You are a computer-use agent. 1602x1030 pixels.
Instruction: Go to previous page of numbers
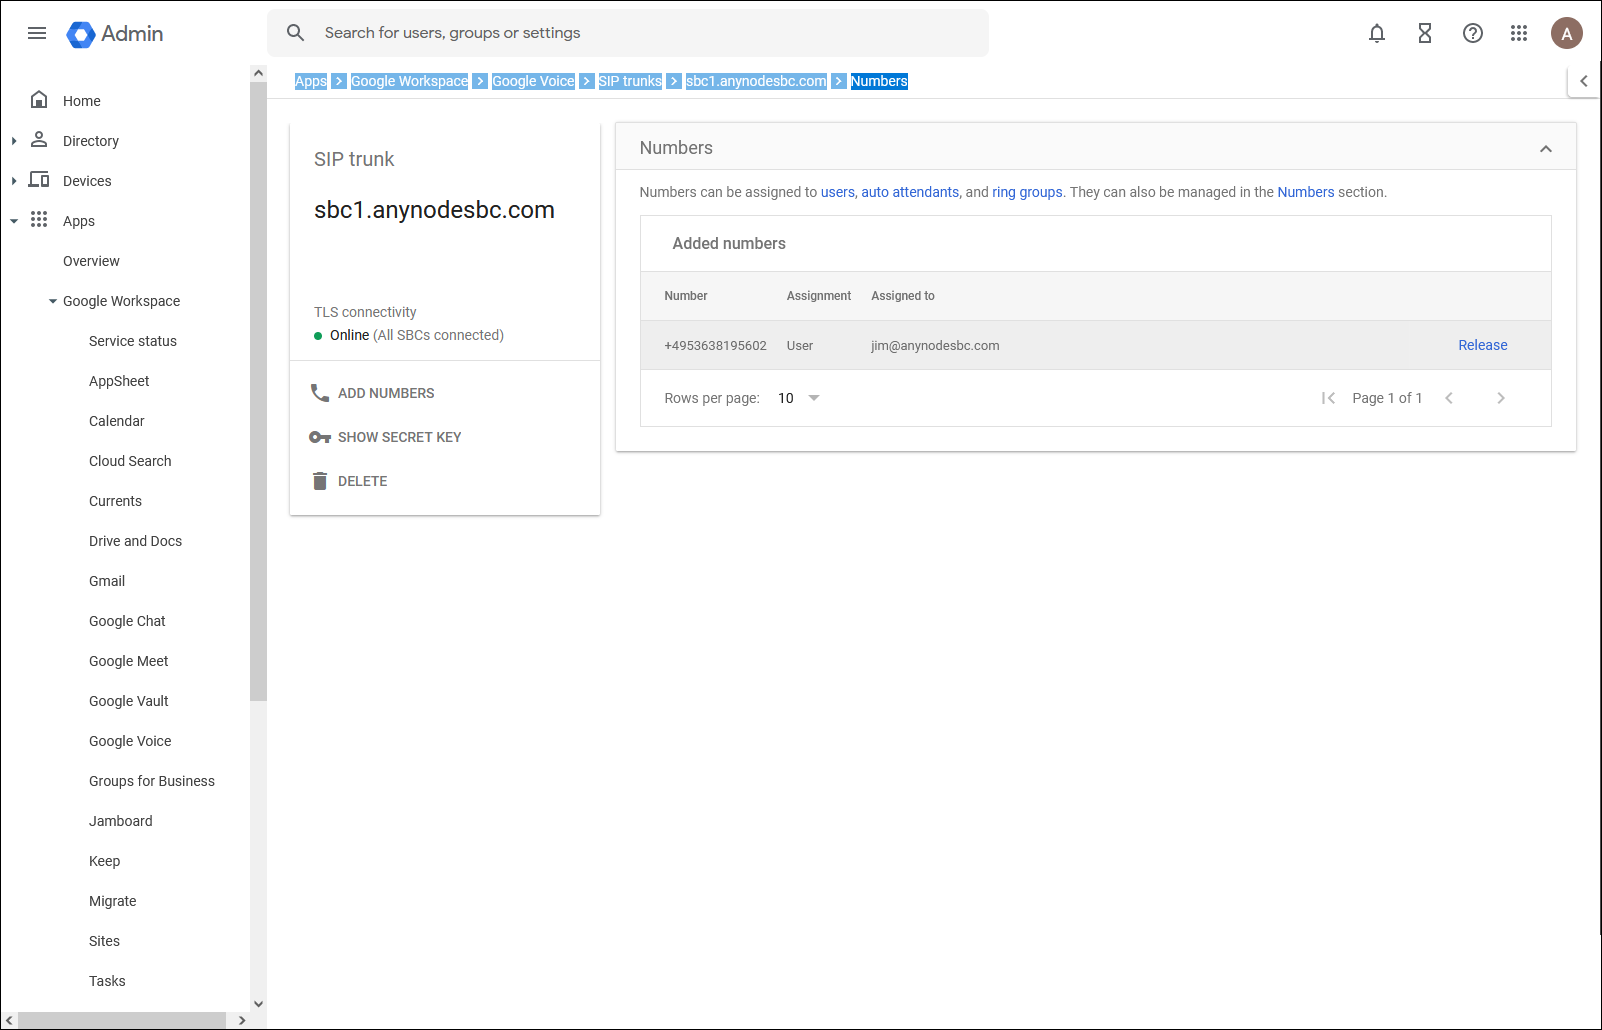click(x=1449, y=398)
